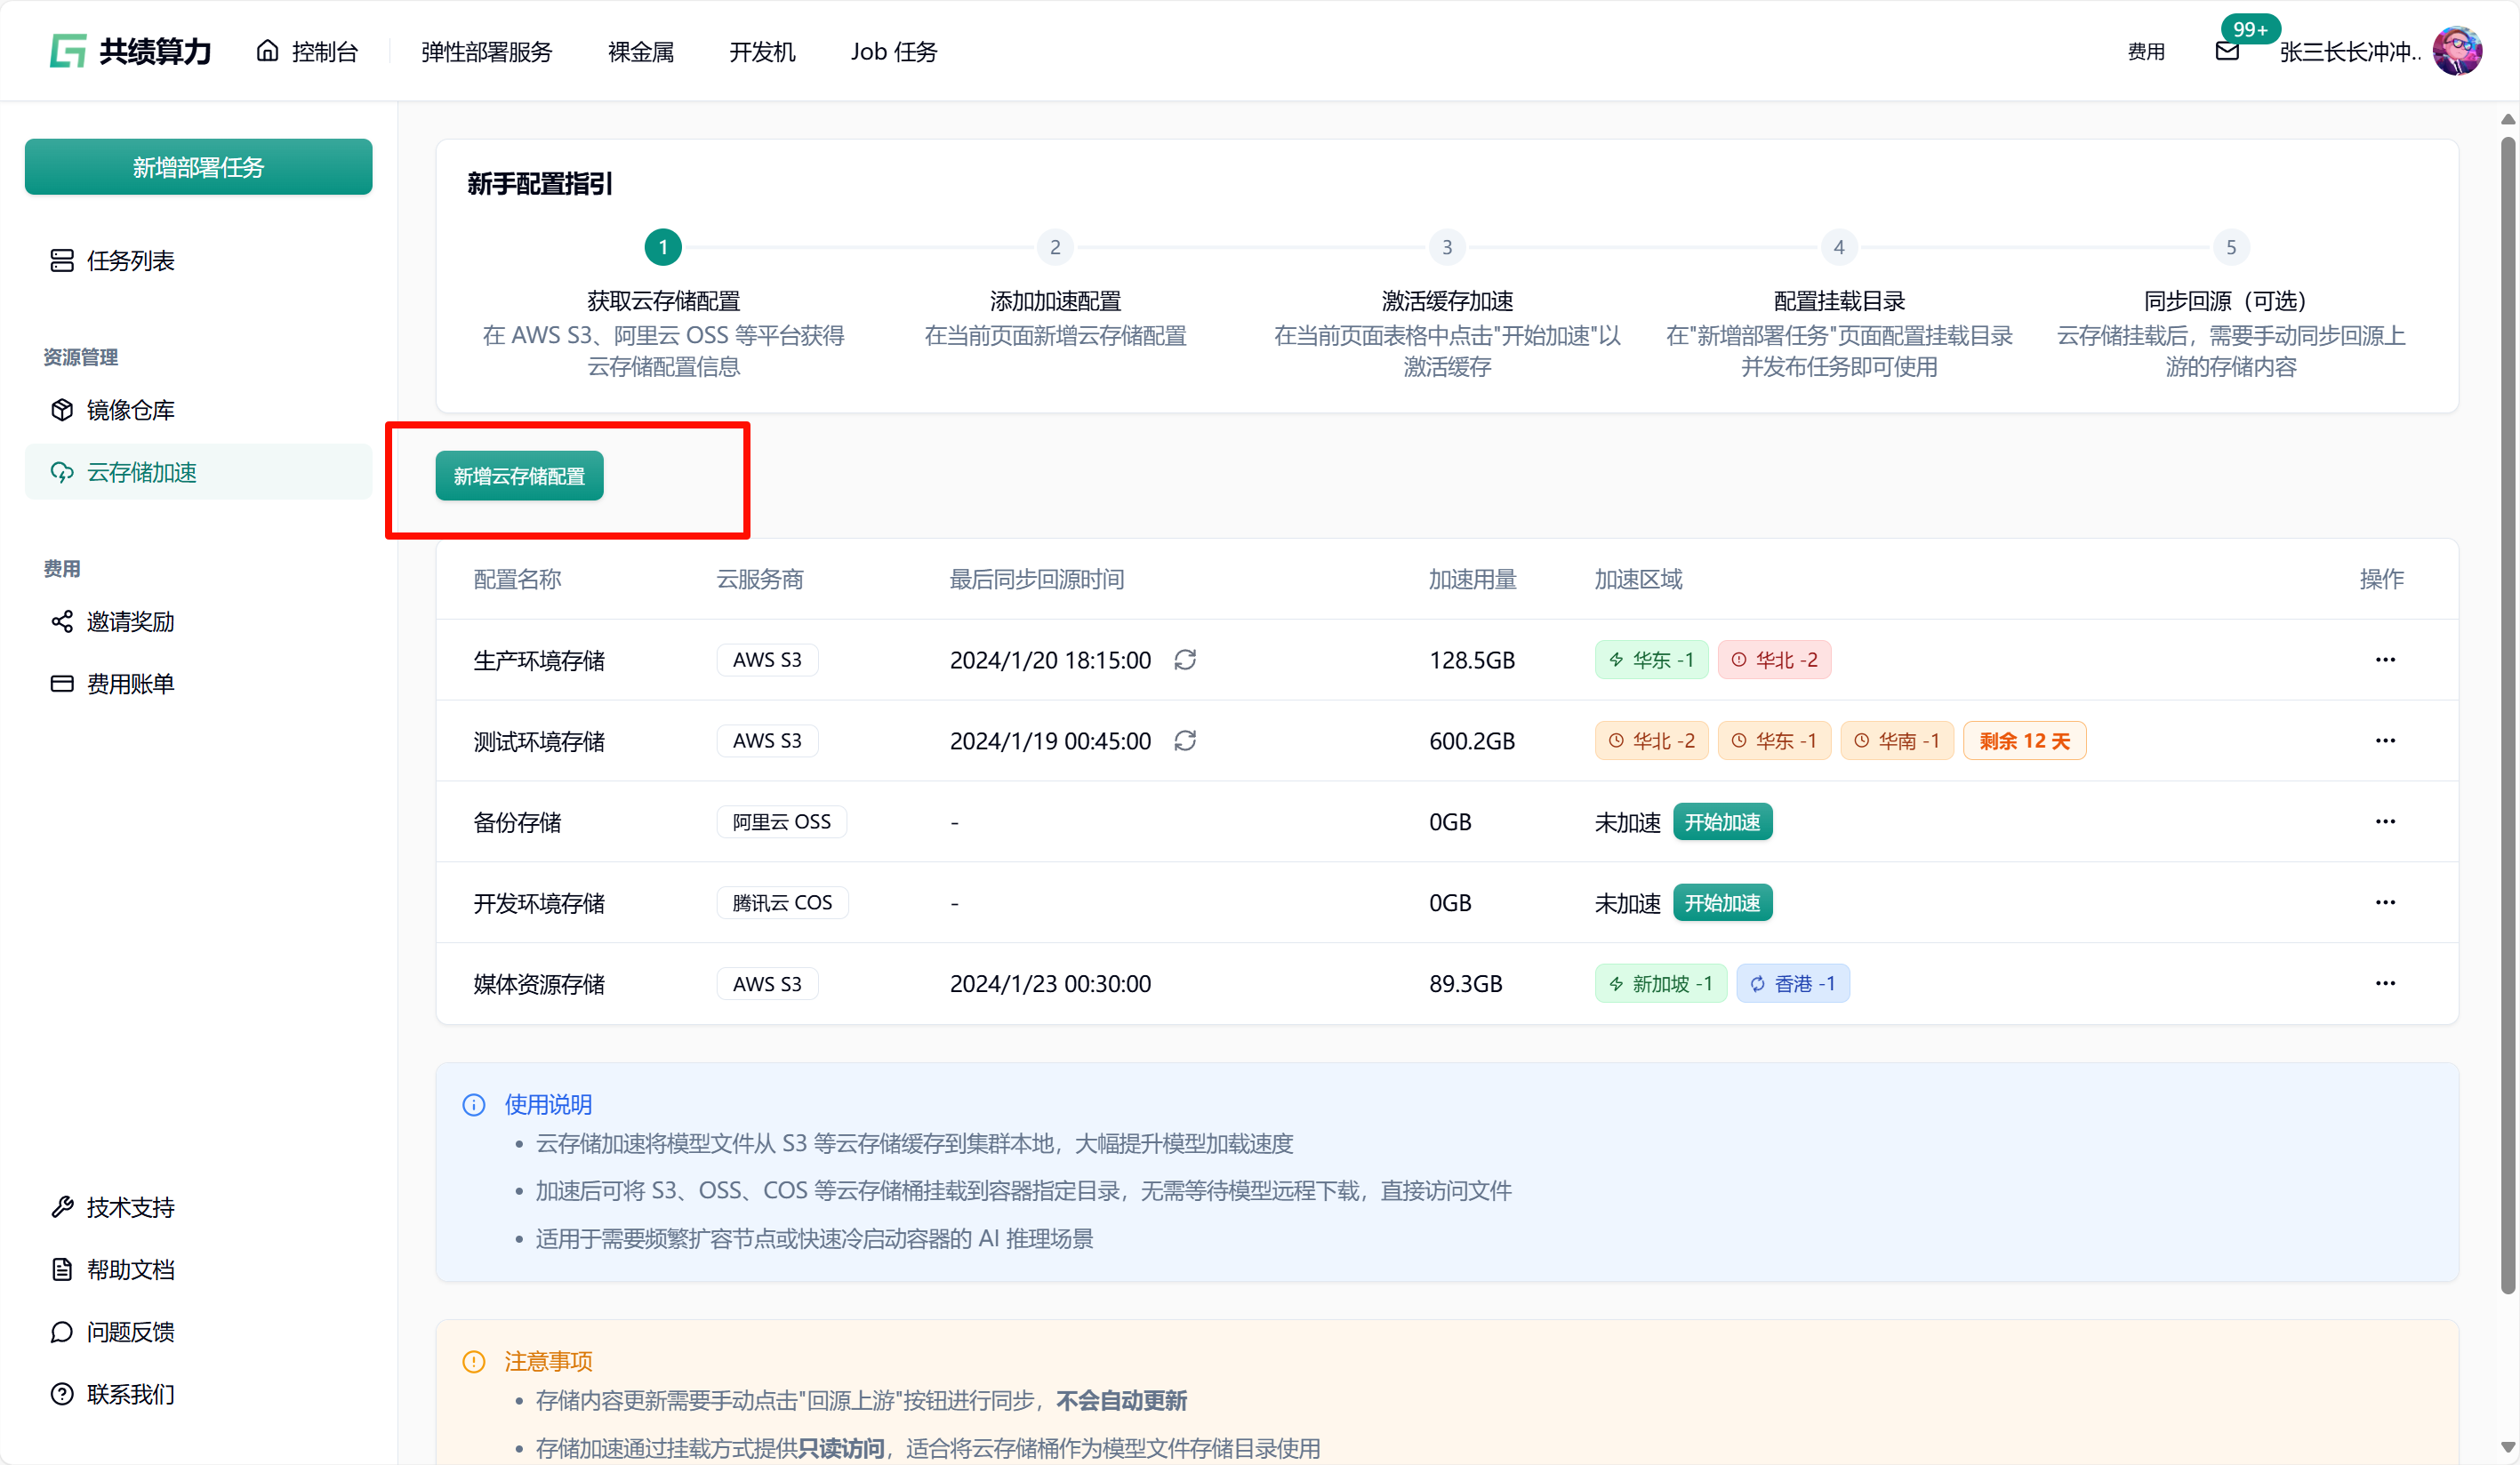Open more actions for 生产环境存储 row

[2385, 660]
